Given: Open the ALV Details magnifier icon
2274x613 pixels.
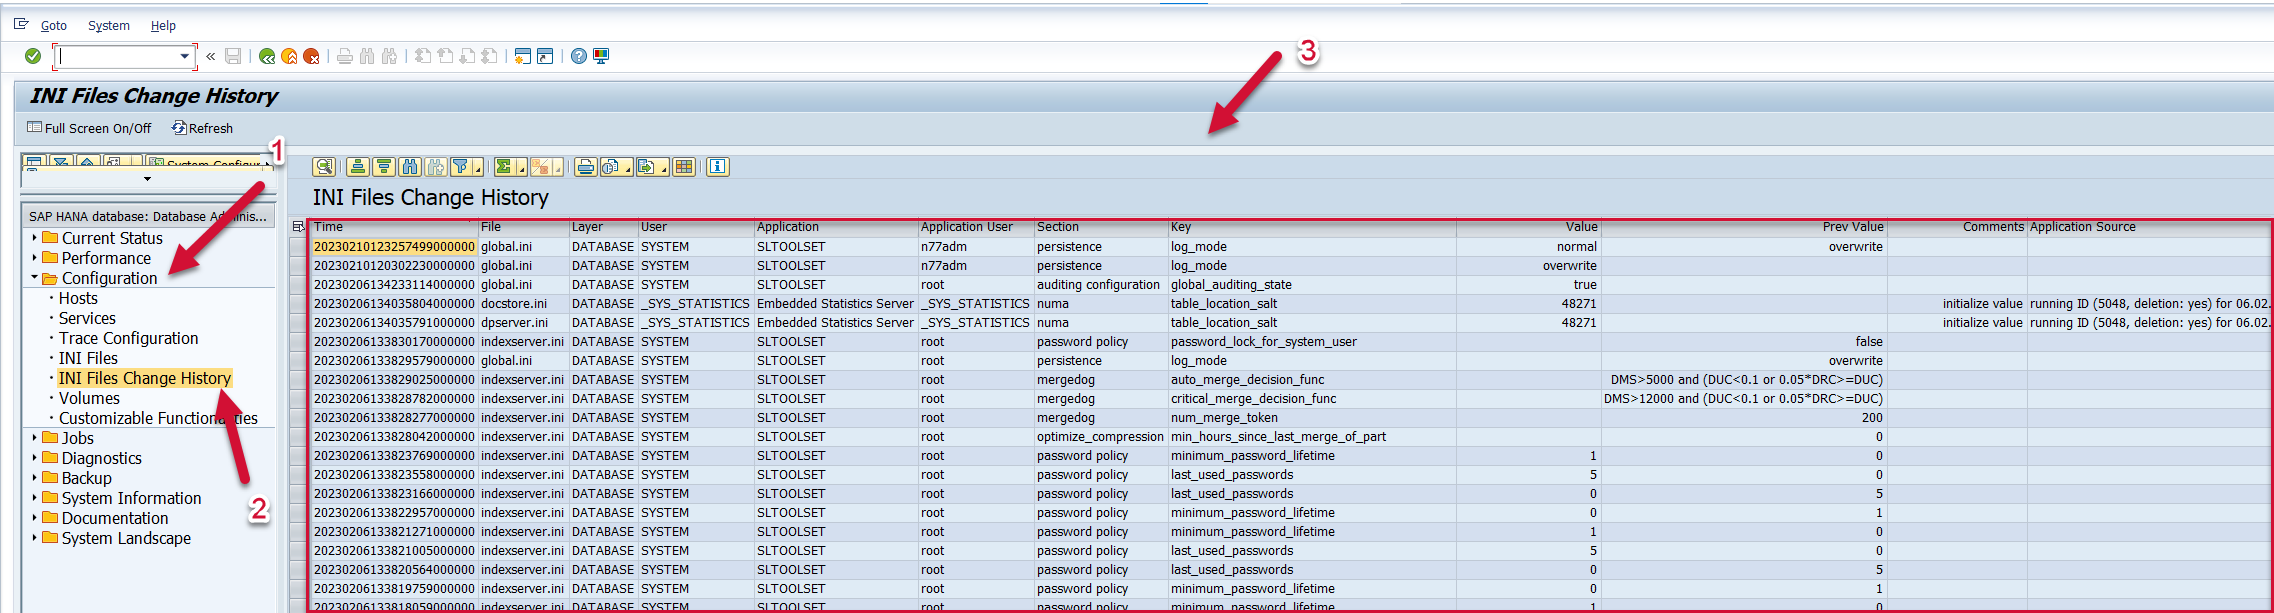Looking at the screenshot, I should 324,167.
